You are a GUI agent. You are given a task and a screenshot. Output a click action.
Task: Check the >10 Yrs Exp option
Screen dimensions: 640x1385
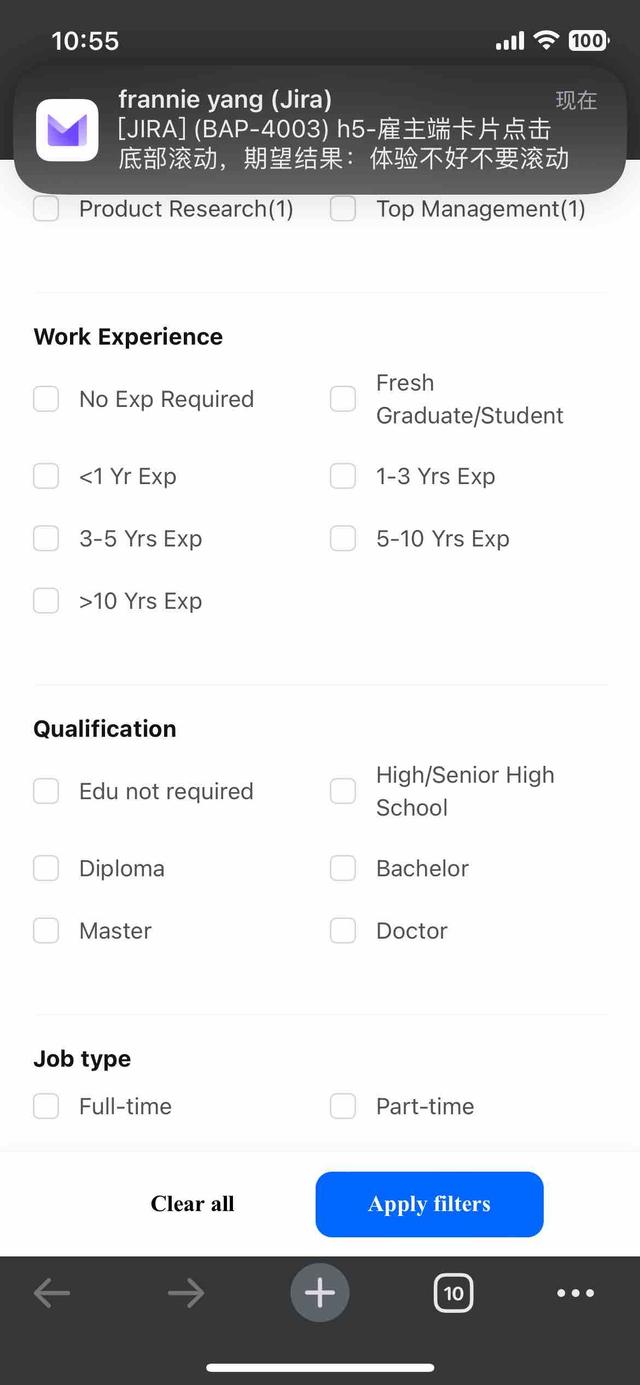tap(46, 600)
